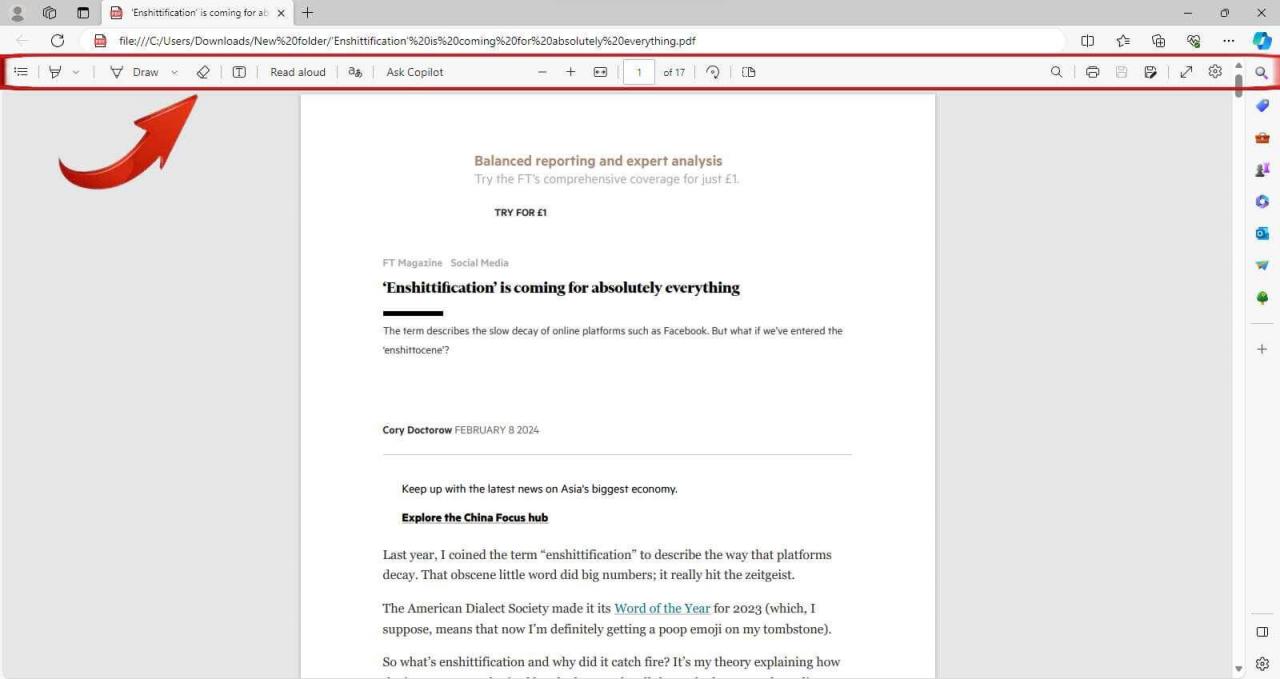Enter full screen view of the PDF
1280x679 pixels.
coord(1186,71)
